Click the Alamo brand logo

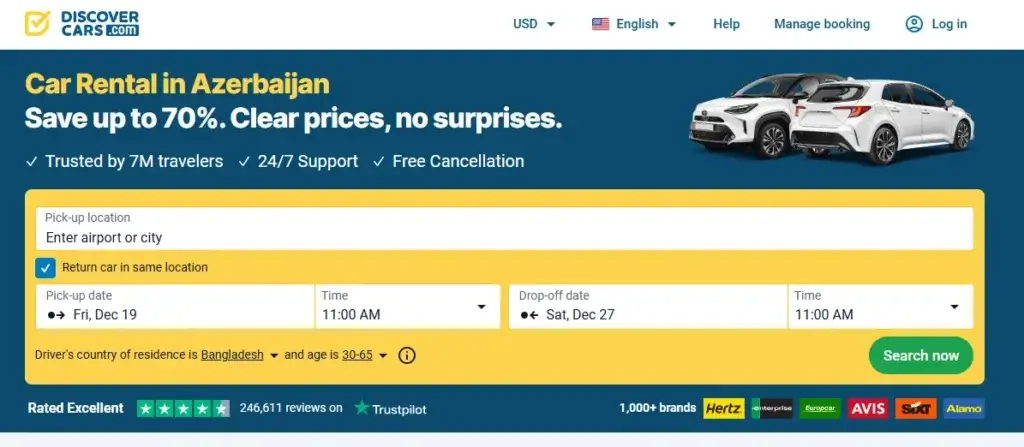[x=962, y=408]
